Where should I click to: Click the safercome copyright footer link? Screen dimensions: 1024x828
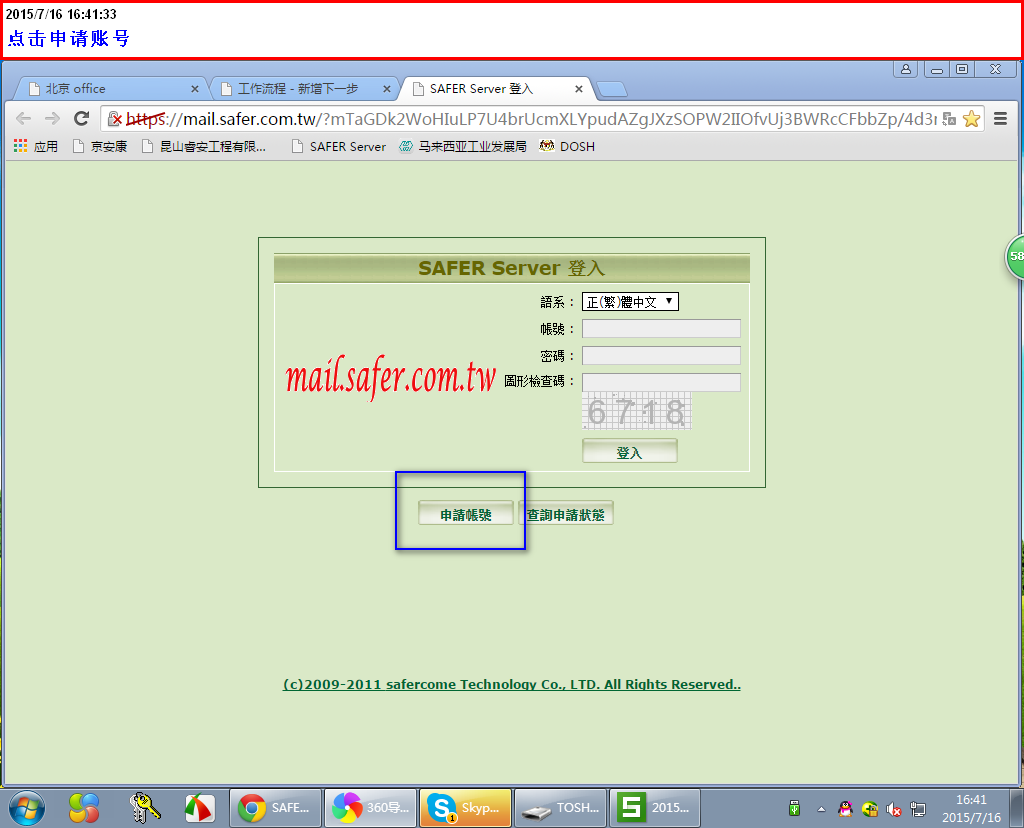click(x=511, y=685)
